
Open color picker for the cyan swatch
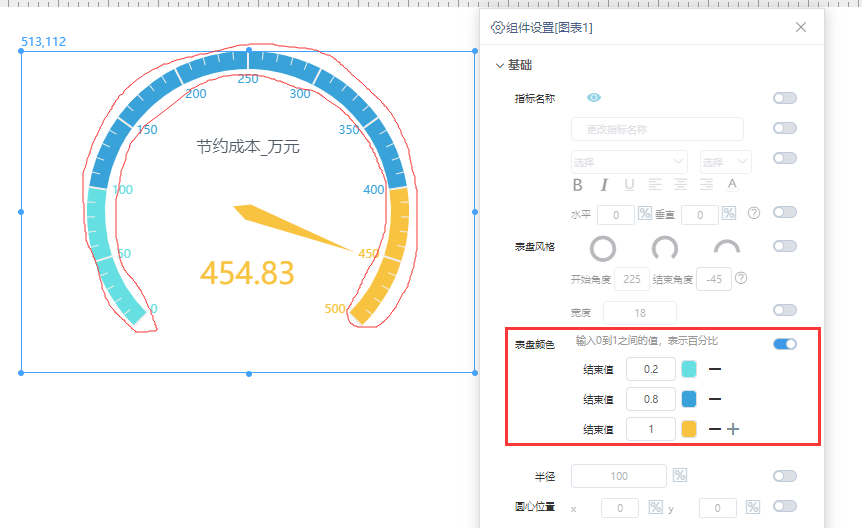tap(689, 369)
